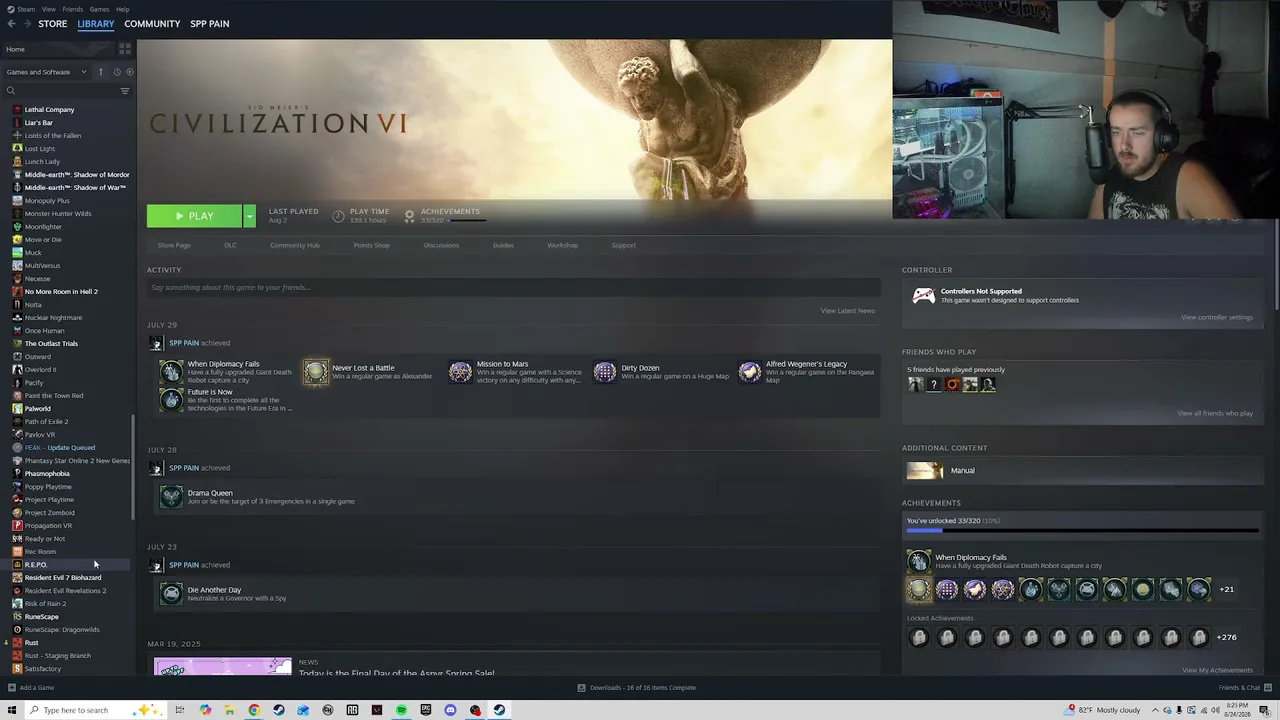Go forward with the navigation forward arrow
This screenshot has height=720, width=1280.
(x=26, y=24)
